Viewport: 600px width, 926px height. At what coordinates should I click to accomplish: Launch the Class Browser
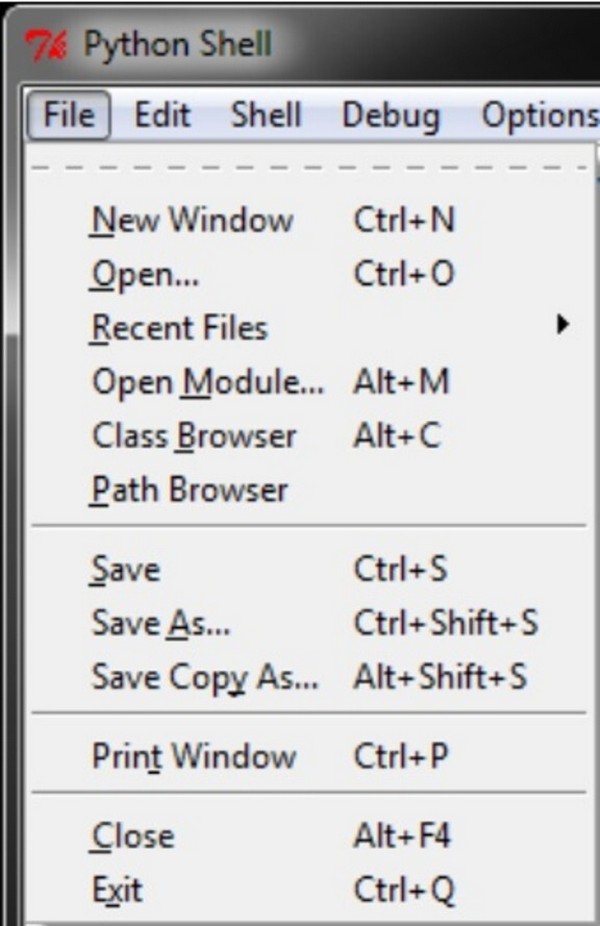click(x=312, y=436)
